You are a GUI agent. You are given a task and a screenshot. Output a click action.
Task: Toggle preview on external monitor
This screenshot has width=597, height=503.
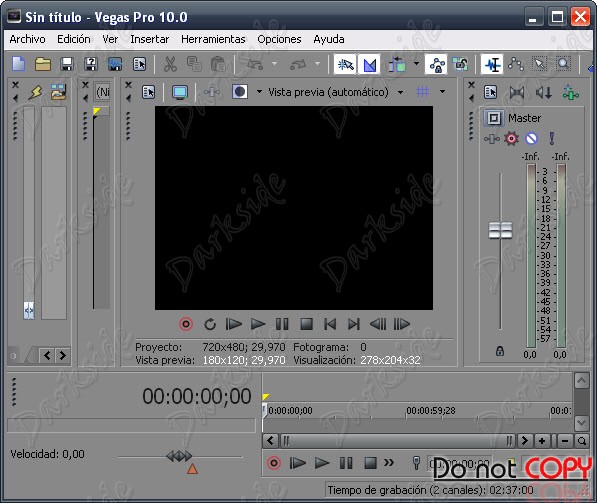click(180, 92)
